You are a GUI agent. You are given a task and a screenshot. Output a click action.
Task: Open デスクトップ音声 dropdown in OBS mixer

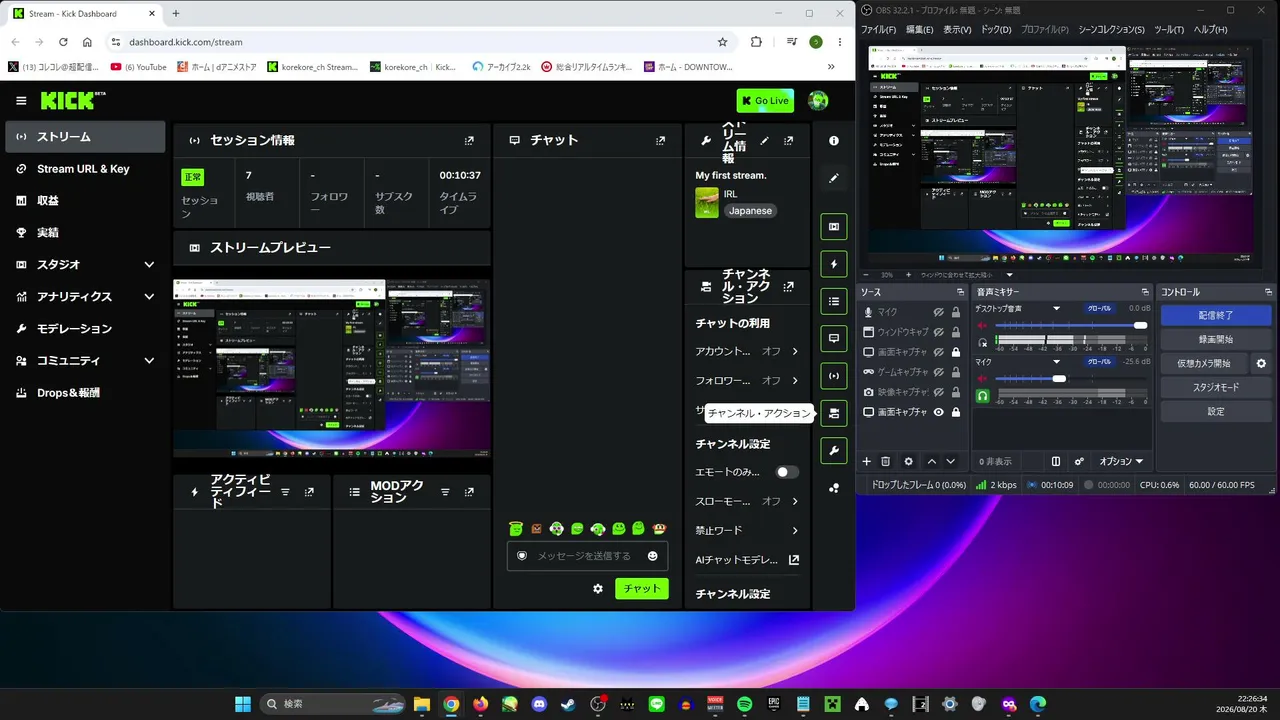coord(1056,309)
